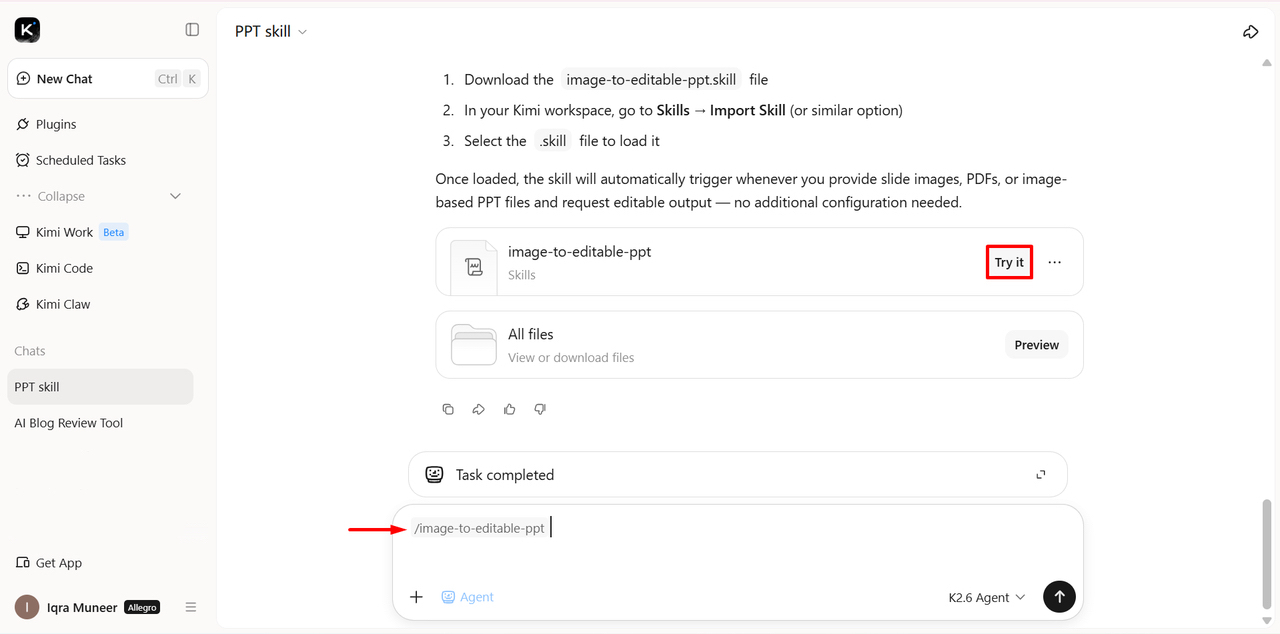The image size is (1280, 634).
Task: Expand the Task completed panel
Action: point(1041,475)
